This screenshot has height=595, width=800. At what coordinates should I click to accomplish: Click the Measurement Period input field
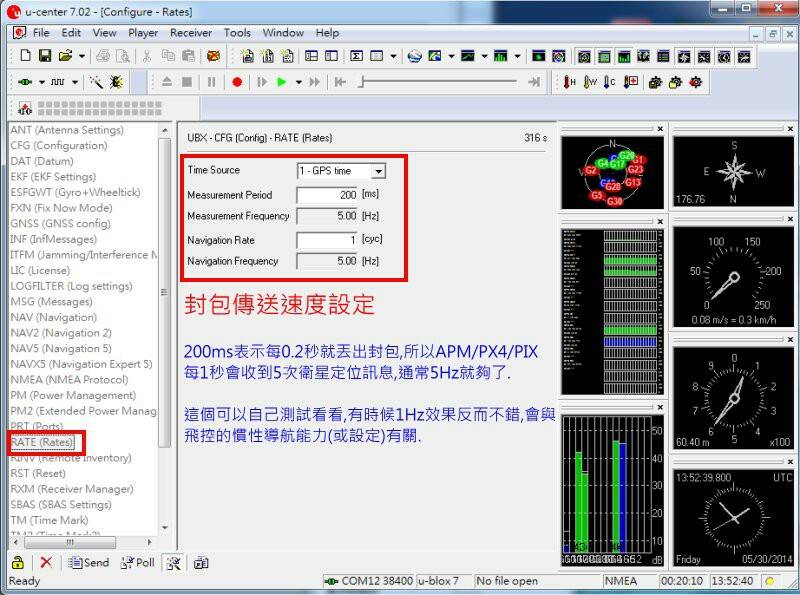click(328, 195)
